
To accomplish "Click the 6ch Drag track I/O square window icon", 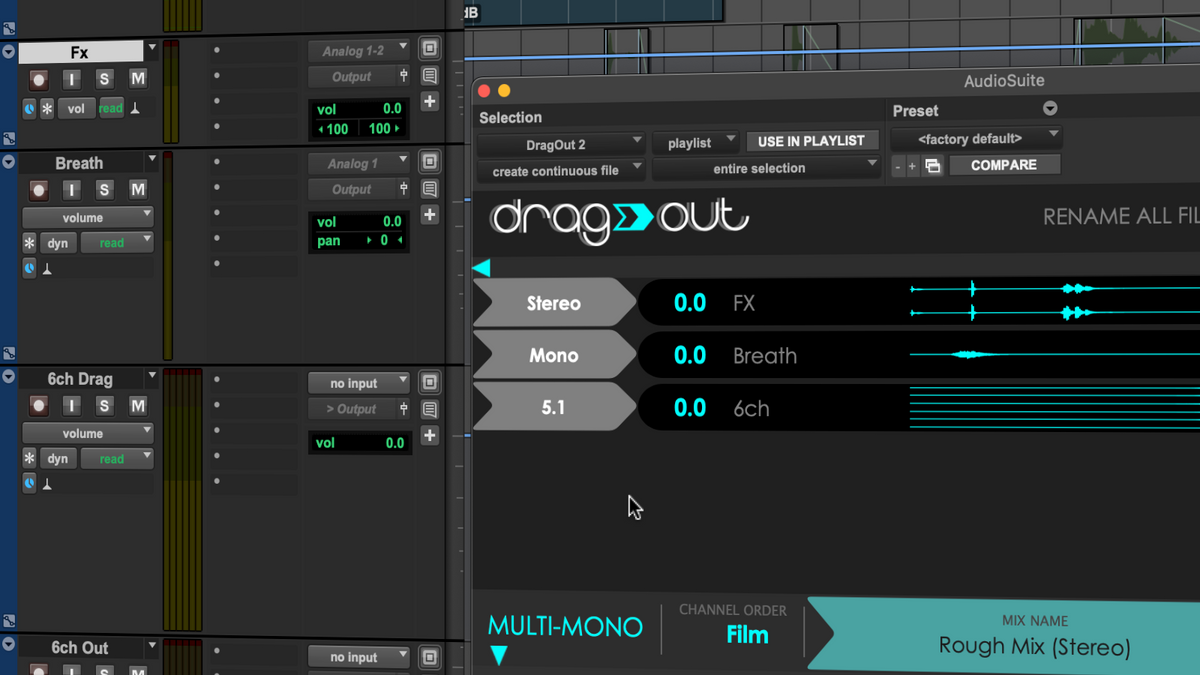I will click(x=430, y=382).
